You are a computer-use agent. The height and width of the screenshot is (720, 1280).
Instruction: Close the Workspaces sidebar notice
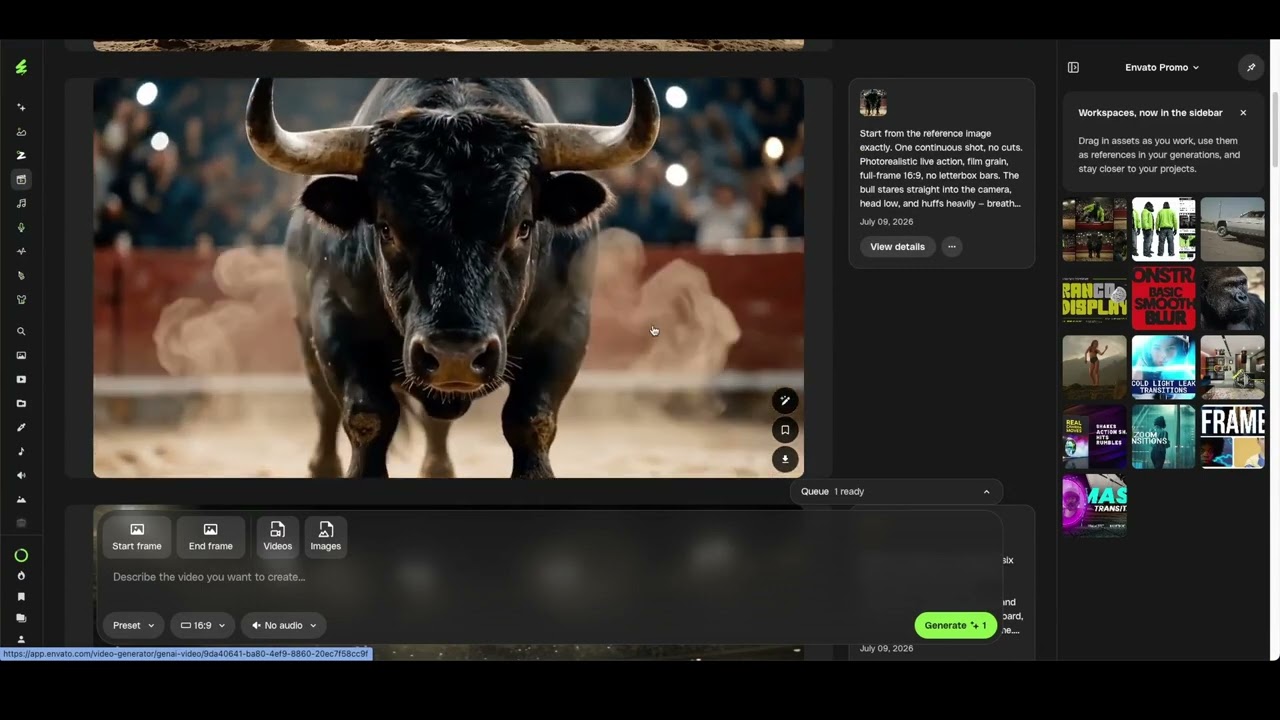pos(1243,113)
